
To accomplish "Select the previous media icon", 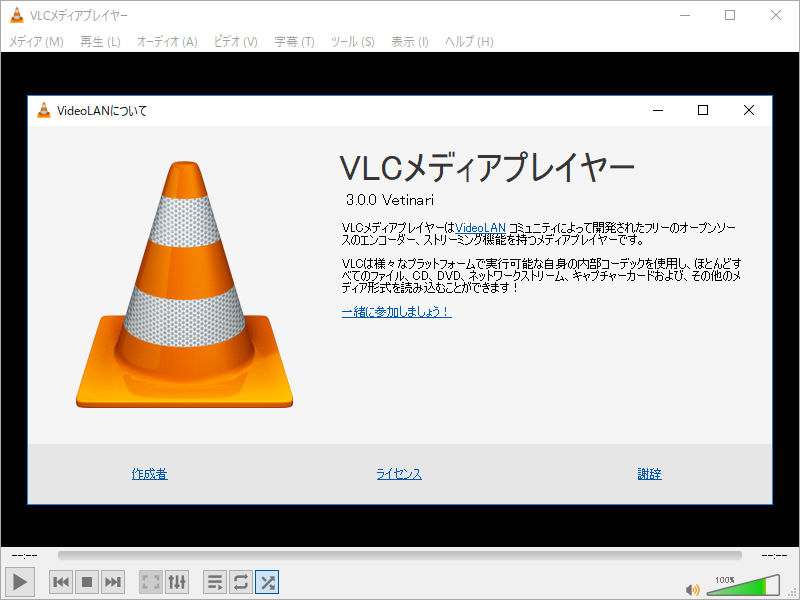I will point(60,581).
